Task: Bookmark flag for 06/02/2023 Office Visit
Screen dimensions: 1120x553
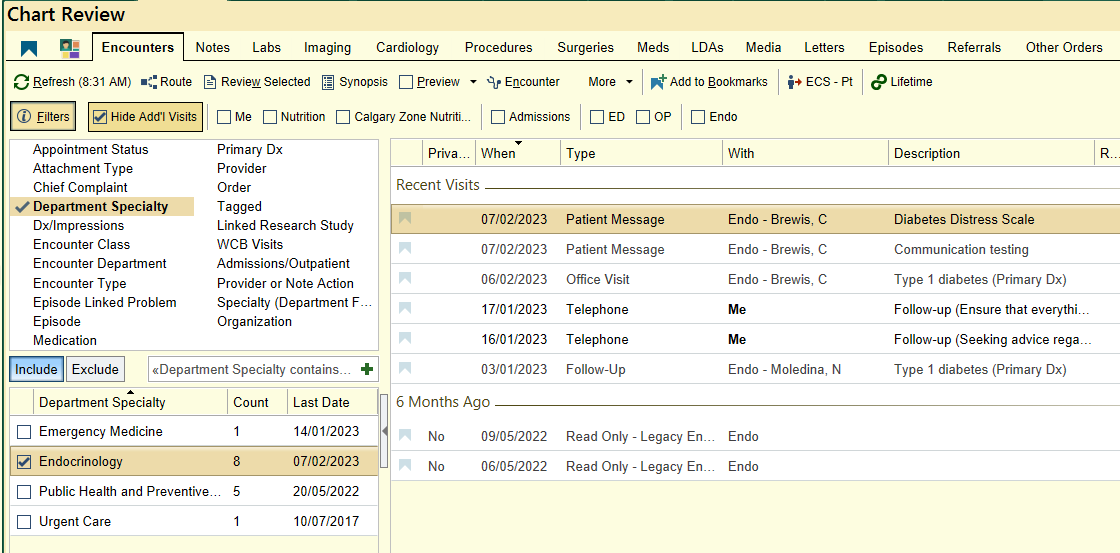Action: click(405, 278)
